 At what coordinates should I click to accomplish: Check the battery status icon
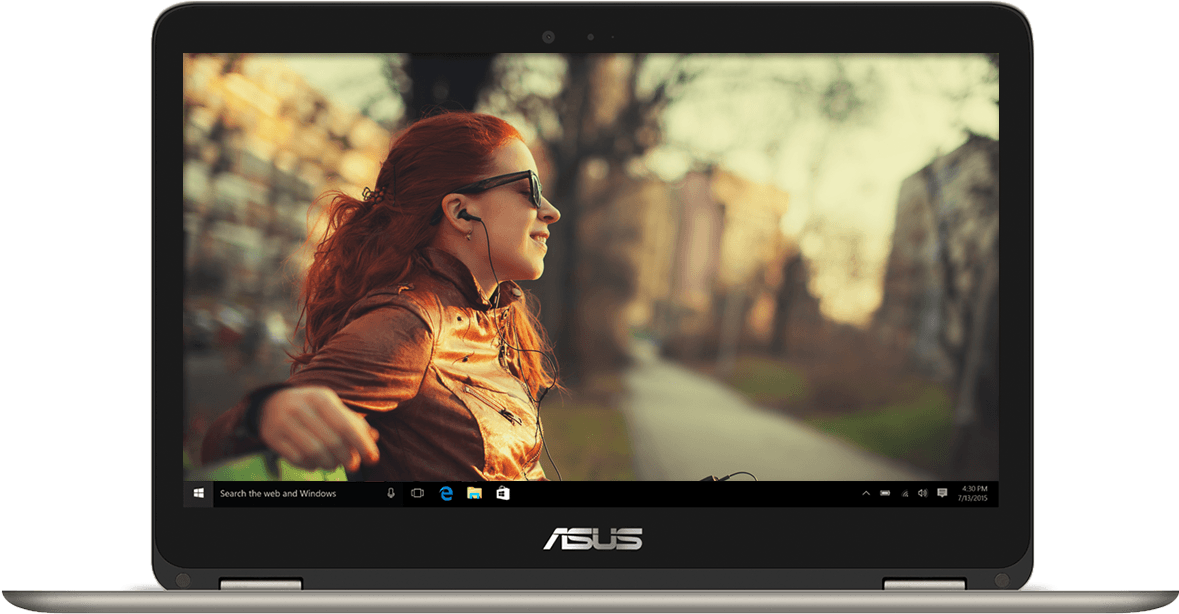pyautogui.click(x=885, y=493)
